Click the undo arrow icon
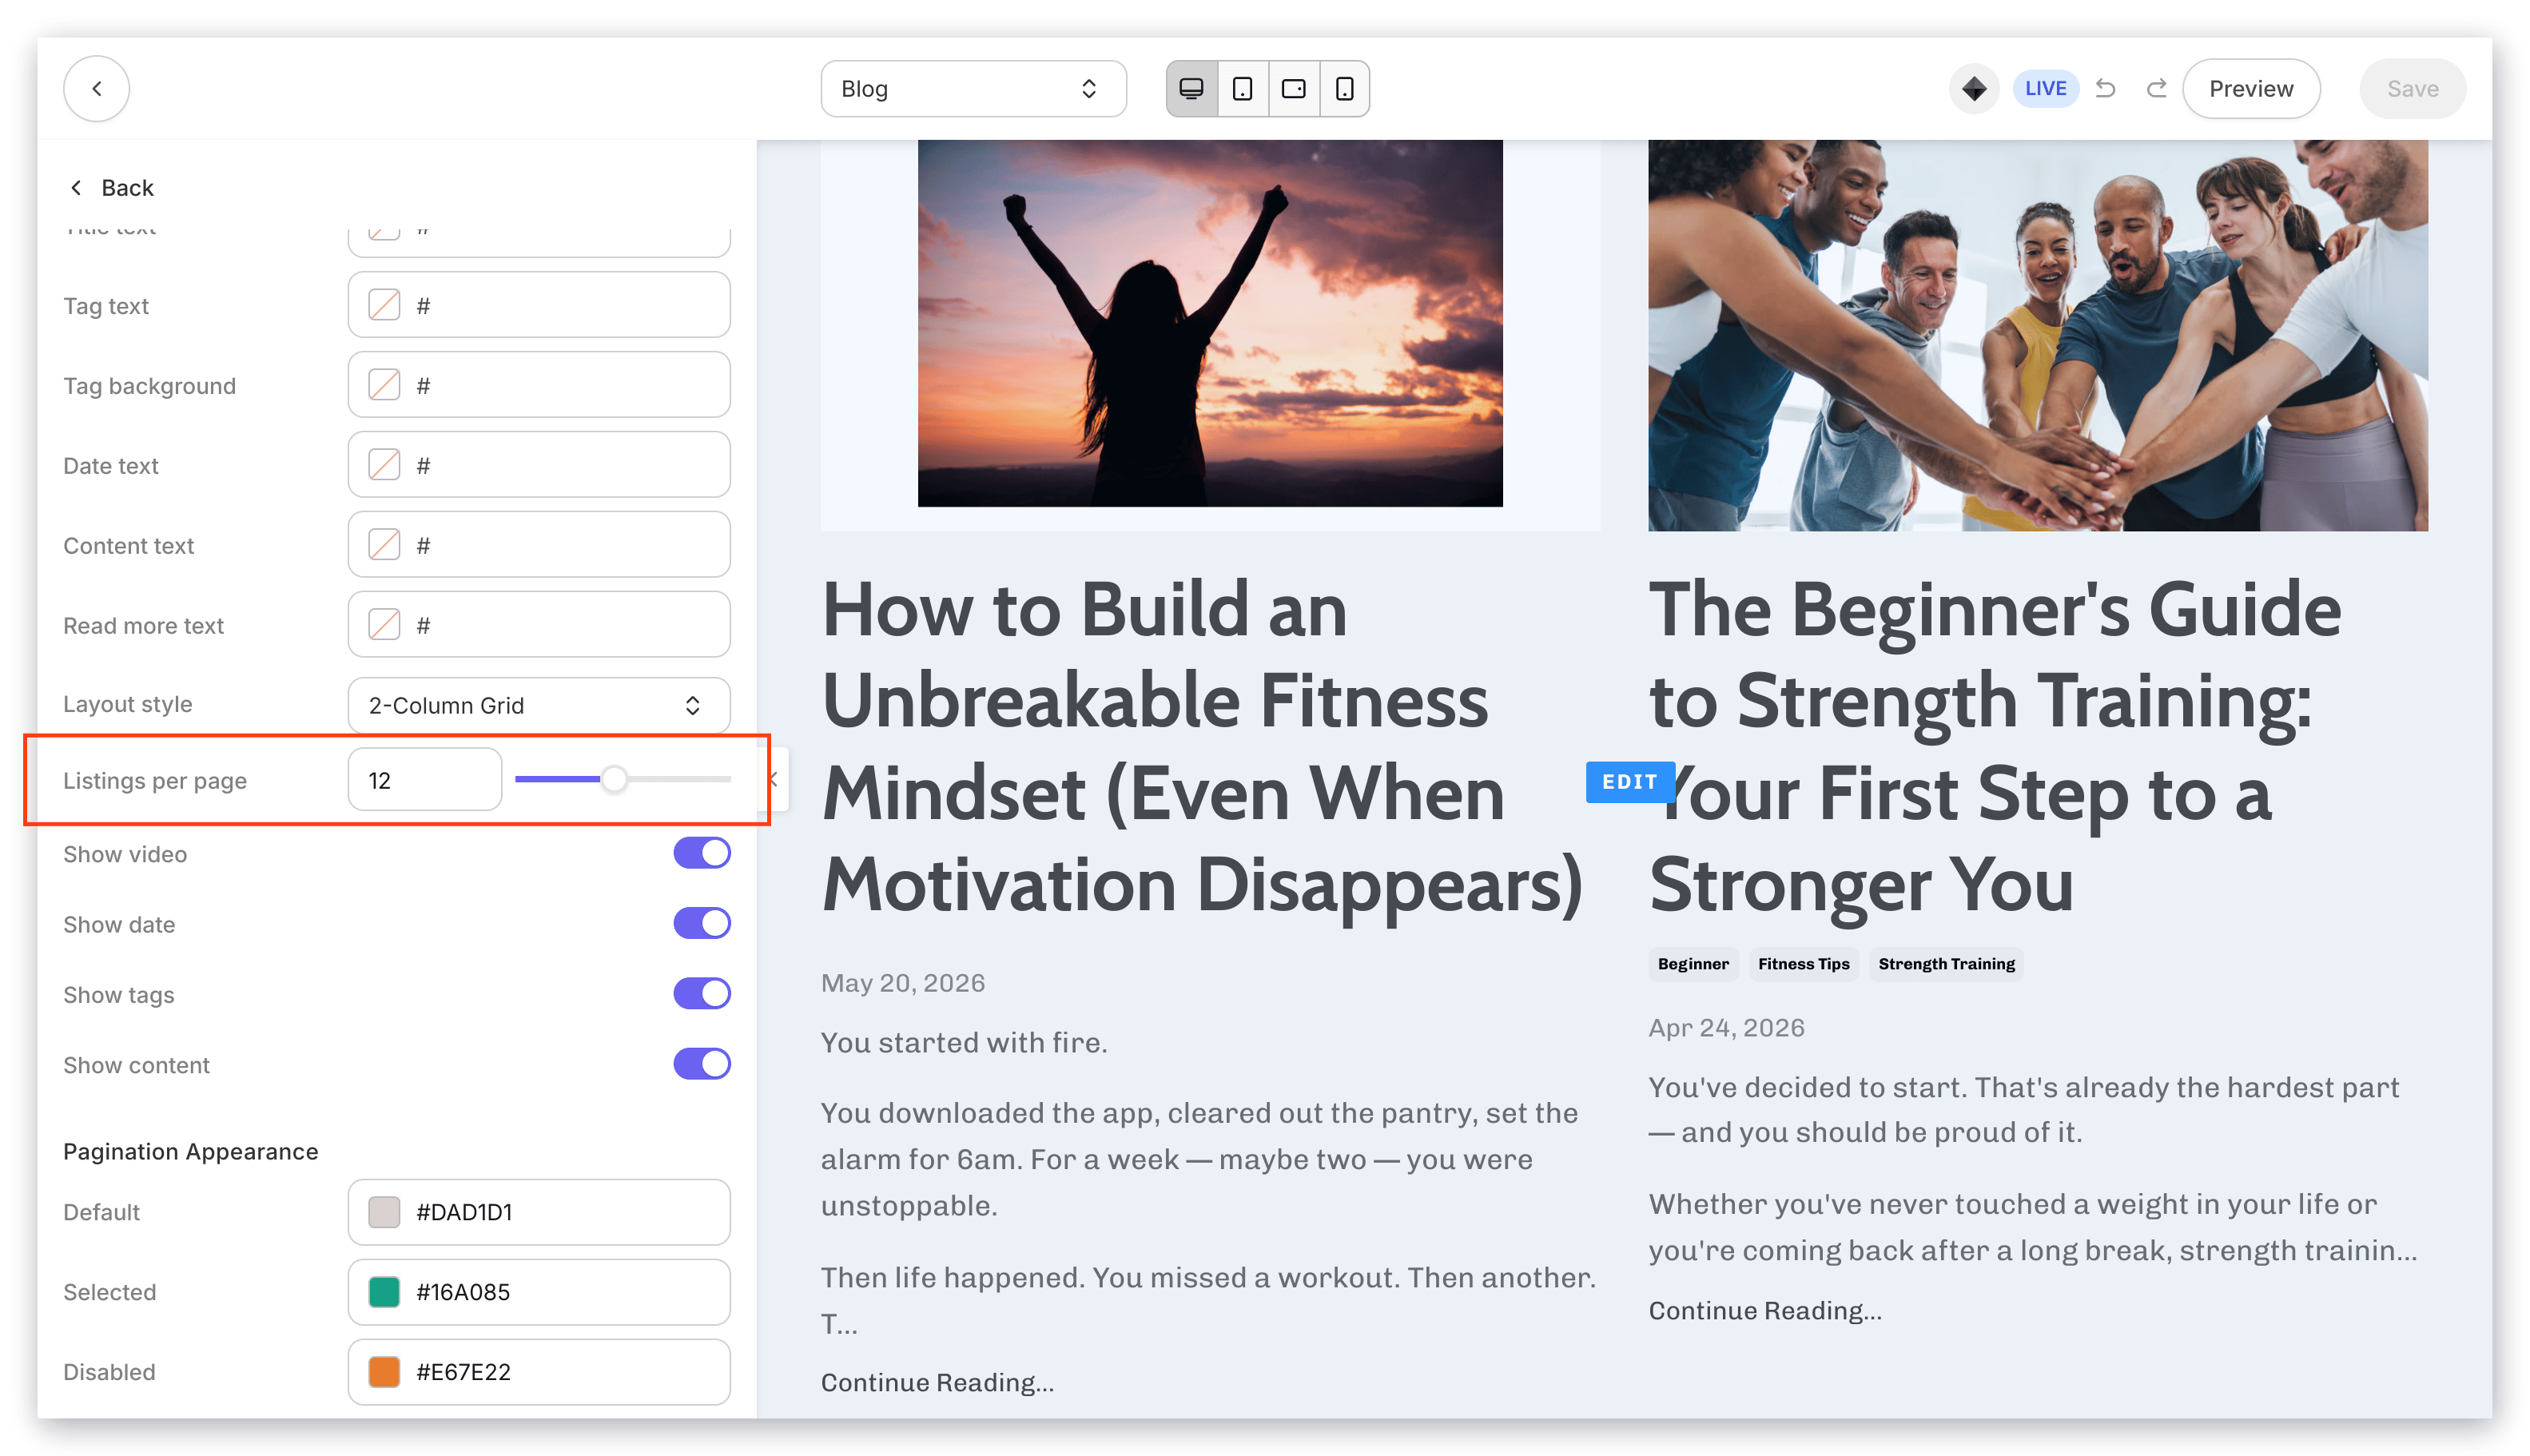 [2105, 88]
